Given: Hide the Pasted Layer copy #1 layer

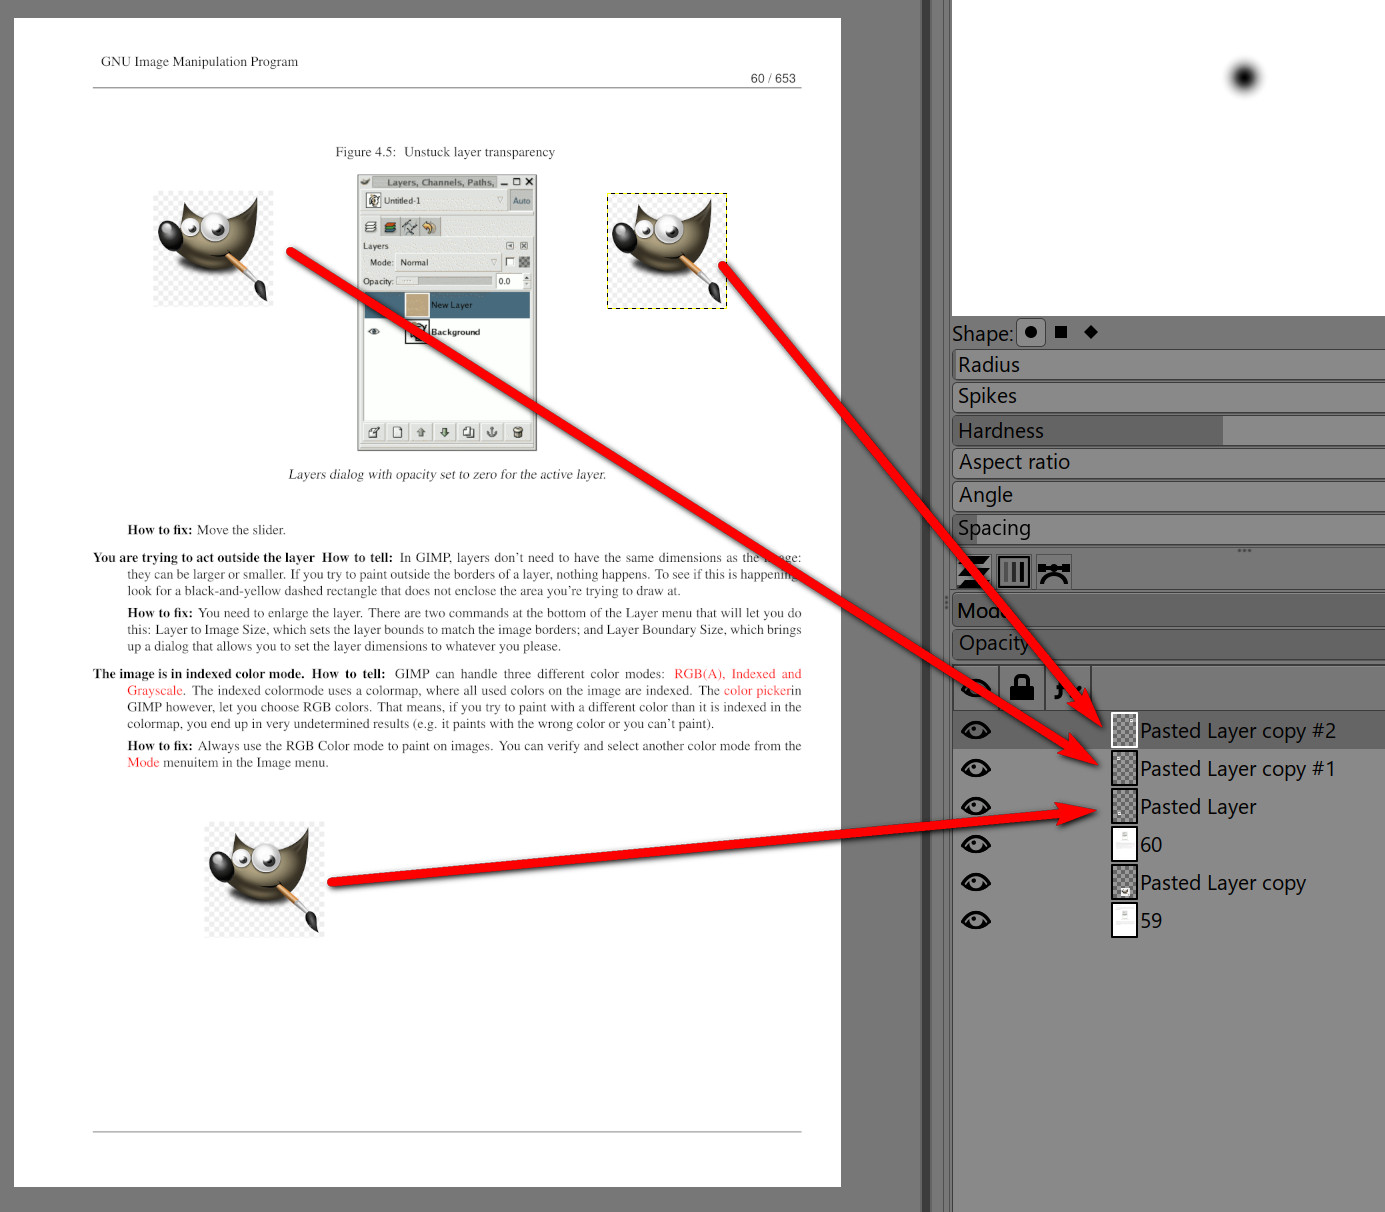Looking at the screenshot, I should coord(976,769).
